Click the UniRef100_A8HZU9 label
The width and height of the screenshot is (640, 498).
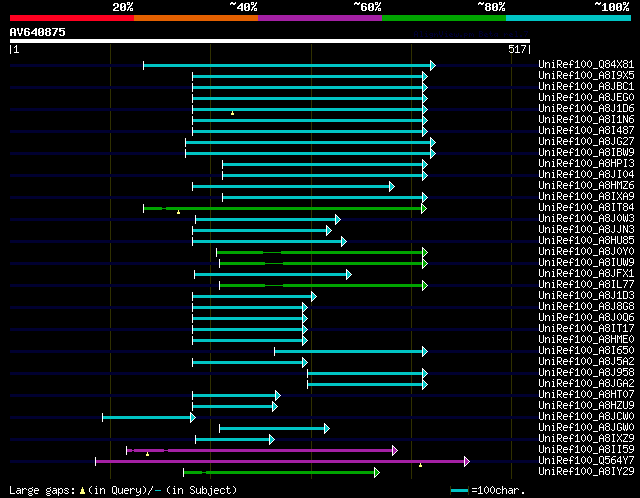pyautogui.click(x=586, y=406)
